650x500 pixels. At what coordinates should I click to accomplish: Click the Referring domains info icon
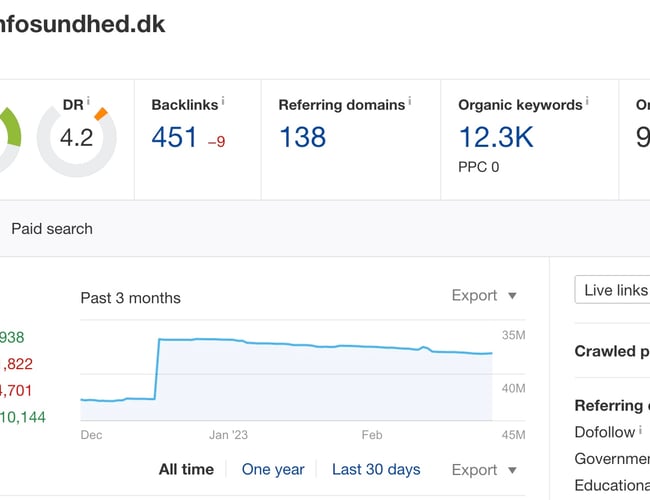tap(410, 101)
